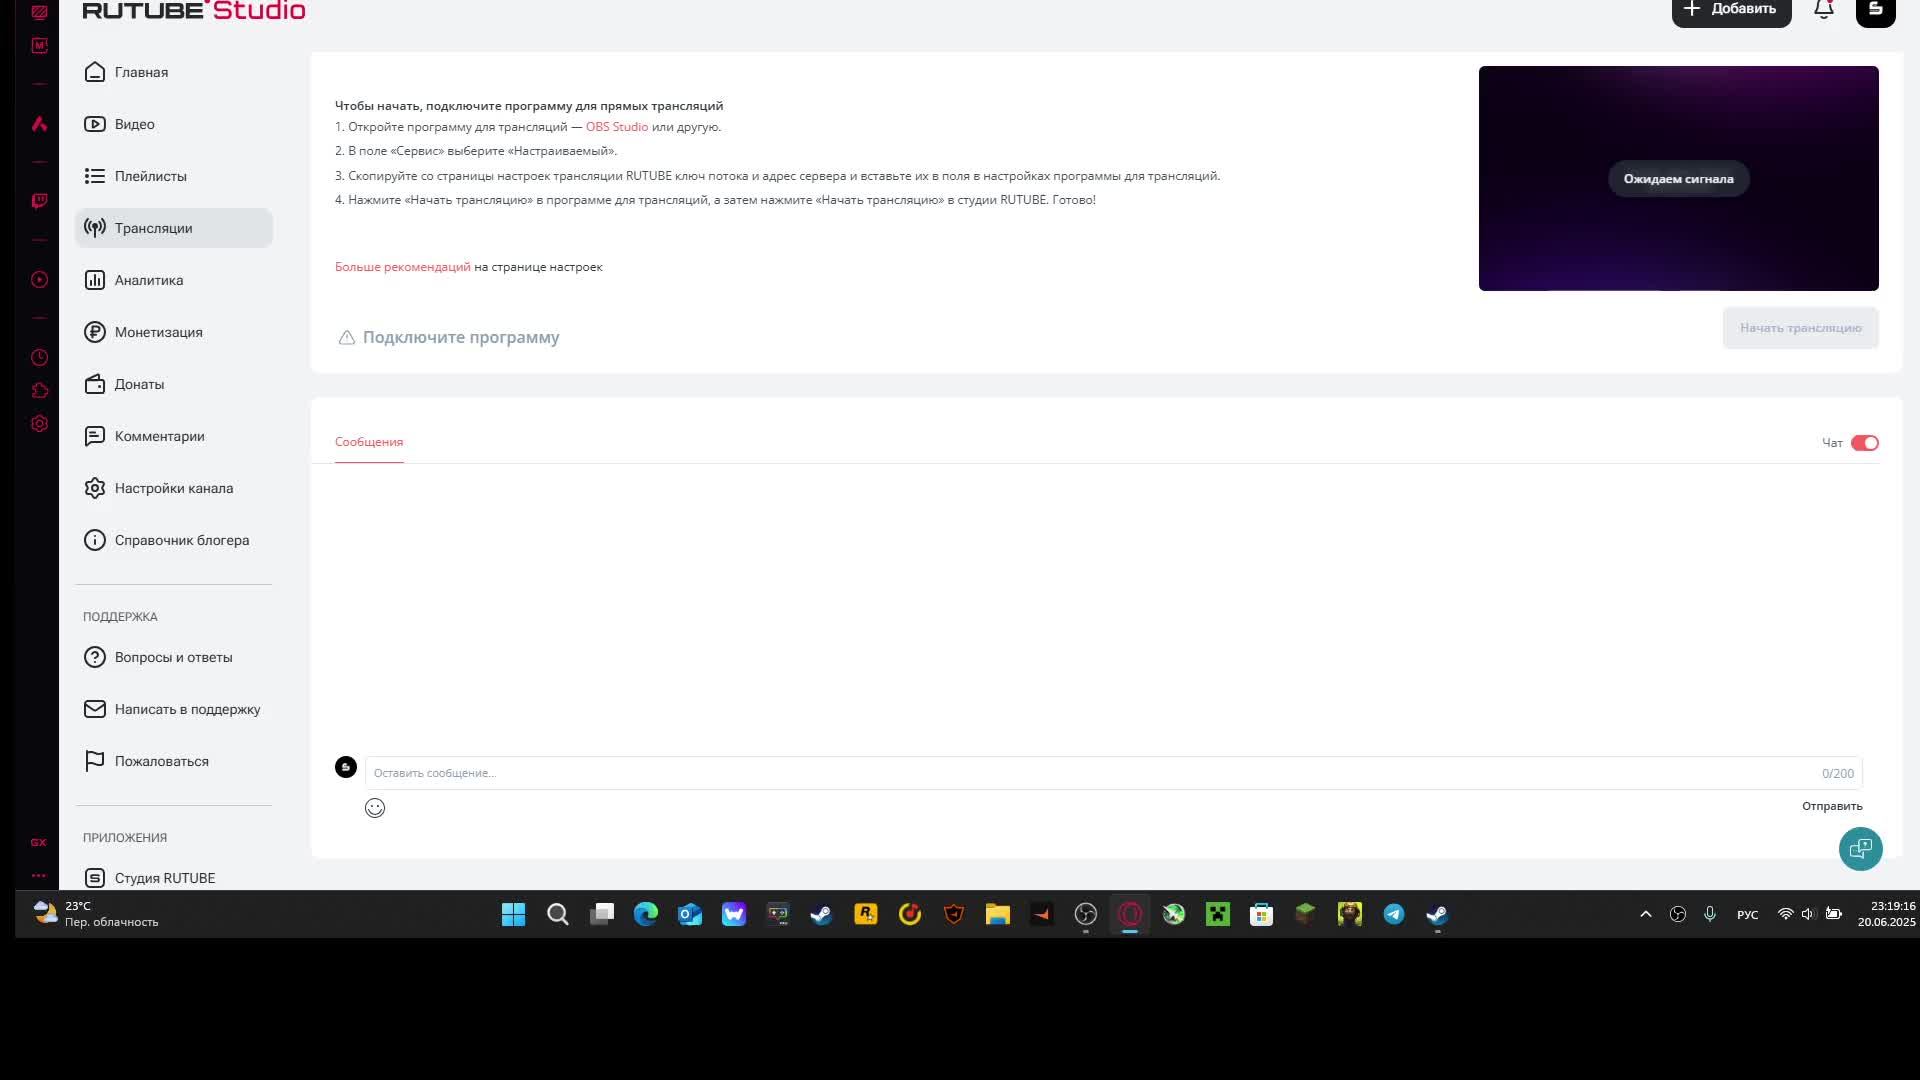1920x1080 pixels.
Task: Open the Добавить dropdown button
Action: tap(1731, 10)
